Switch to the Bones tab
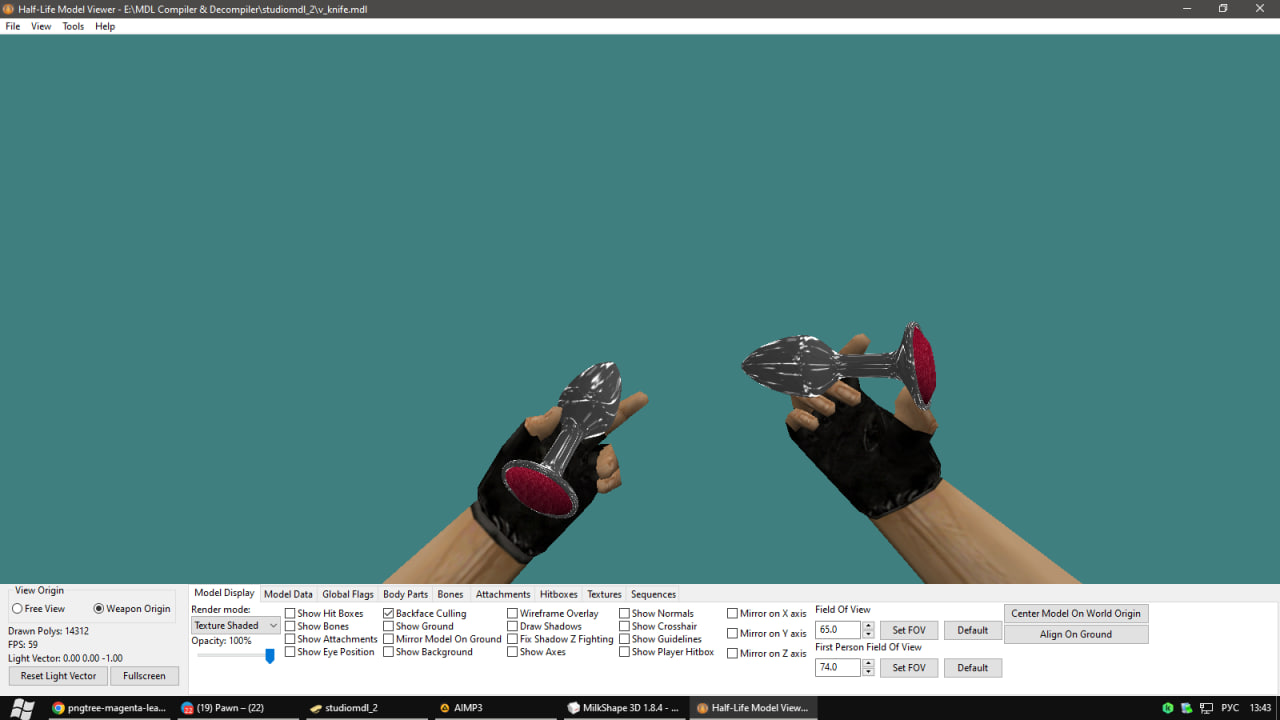1280x720 pixels. [x=450, y=594]
